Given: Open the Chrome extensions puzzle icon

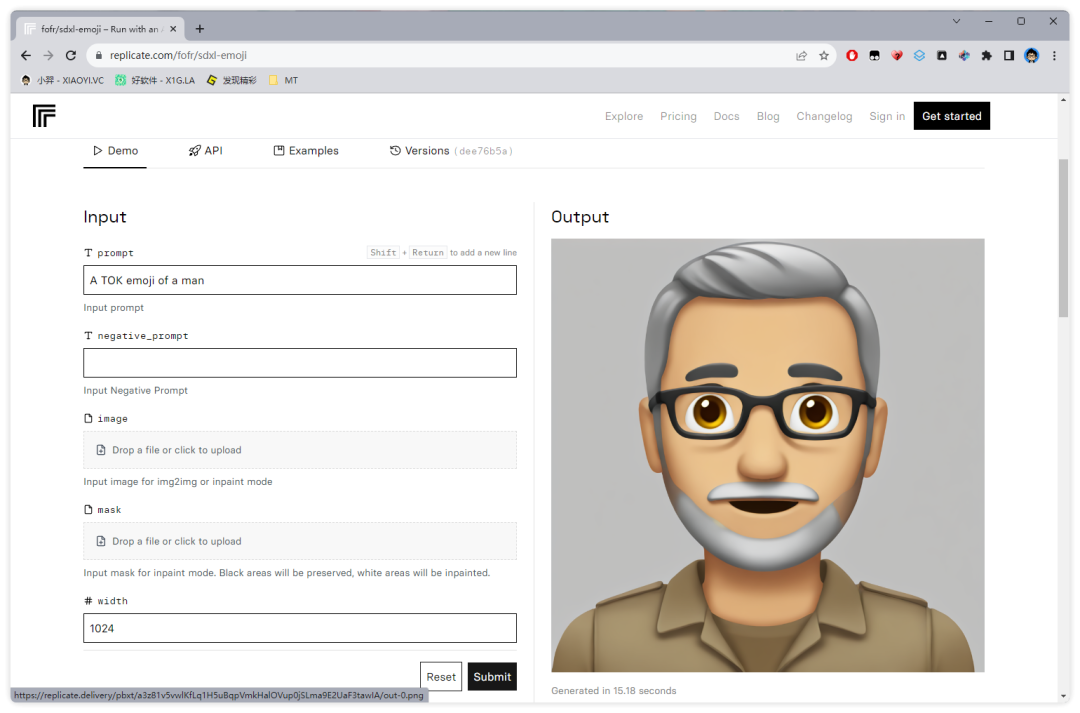Looking at the screenshot, I should tap(986, 56).
